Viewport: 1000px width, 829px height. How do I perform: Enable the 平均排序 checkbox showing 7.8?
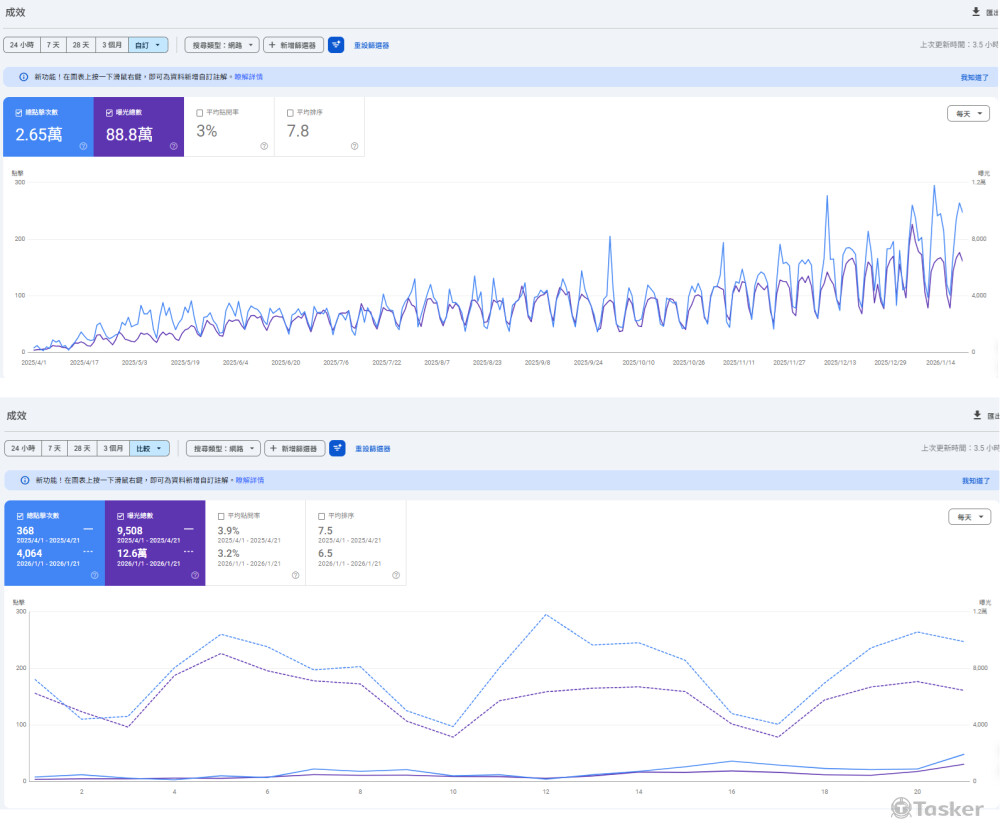pyautogui.click(x=290, y=113)
